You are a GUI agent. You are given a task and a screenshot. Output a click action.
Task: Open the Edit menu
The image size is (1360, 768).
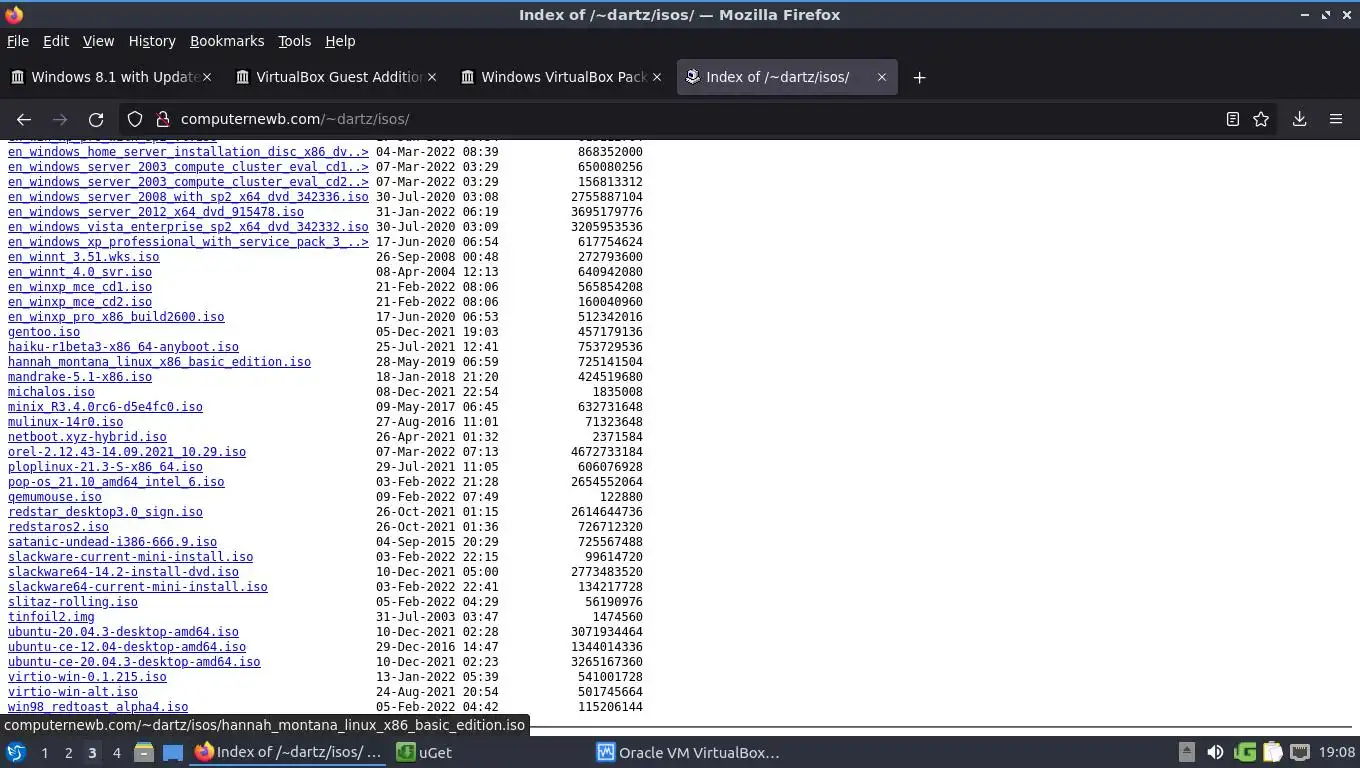[x=56, y=41]
